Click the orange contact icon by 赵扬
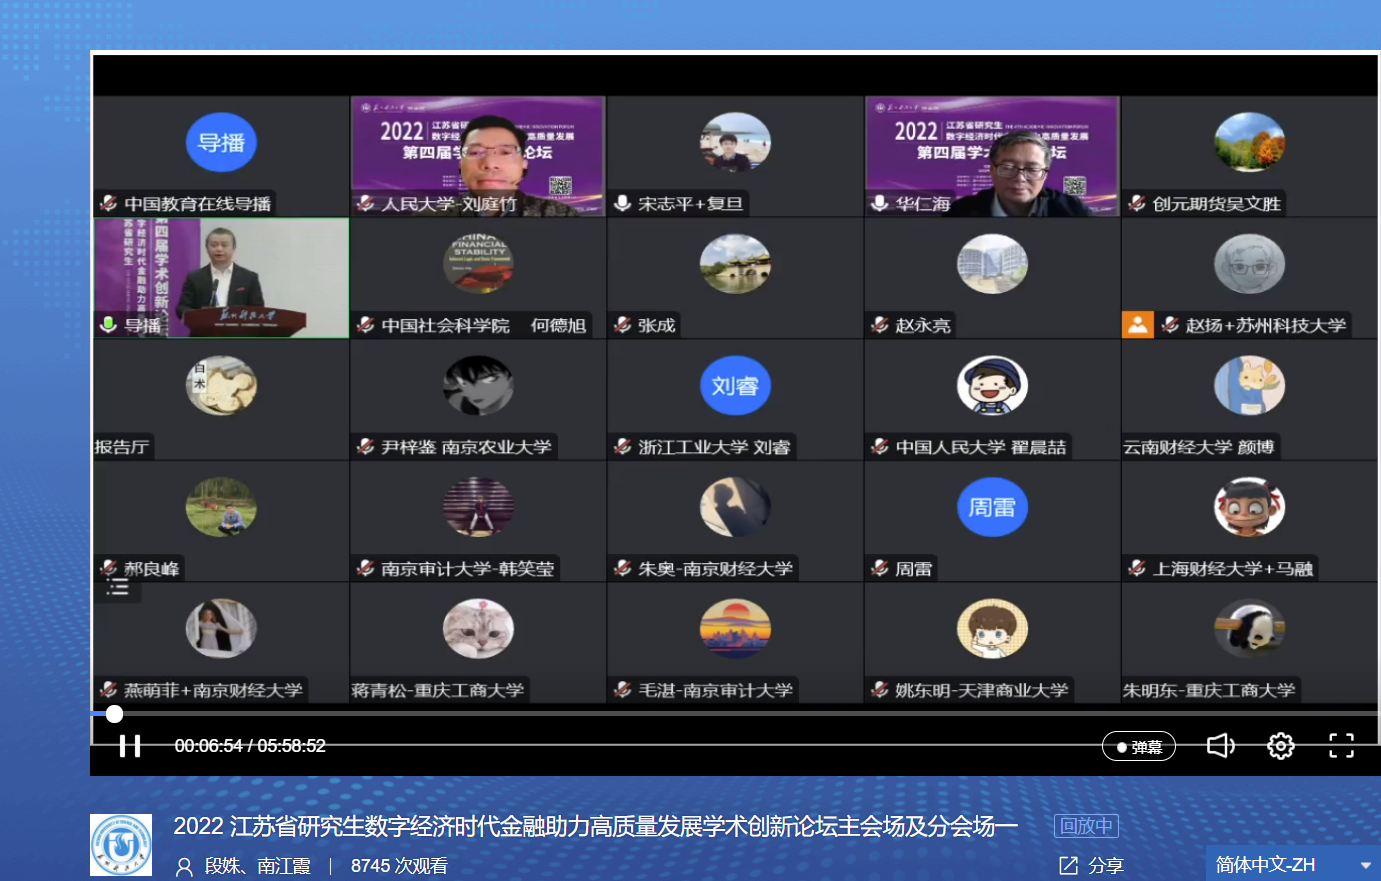 (x=1137, y=325)
